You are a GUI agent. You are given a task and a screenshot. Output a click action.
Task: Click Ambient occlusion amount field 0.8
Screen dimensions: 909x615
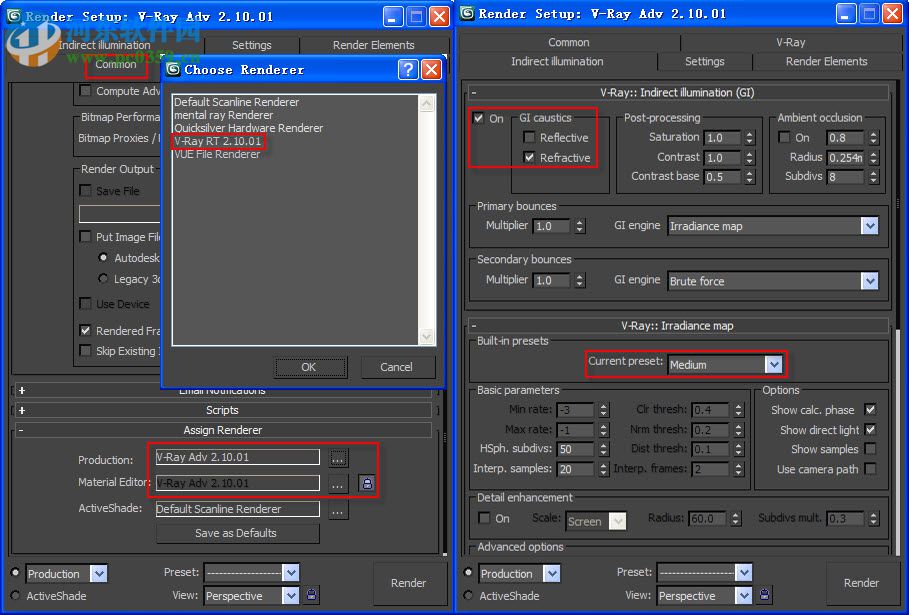846,138
